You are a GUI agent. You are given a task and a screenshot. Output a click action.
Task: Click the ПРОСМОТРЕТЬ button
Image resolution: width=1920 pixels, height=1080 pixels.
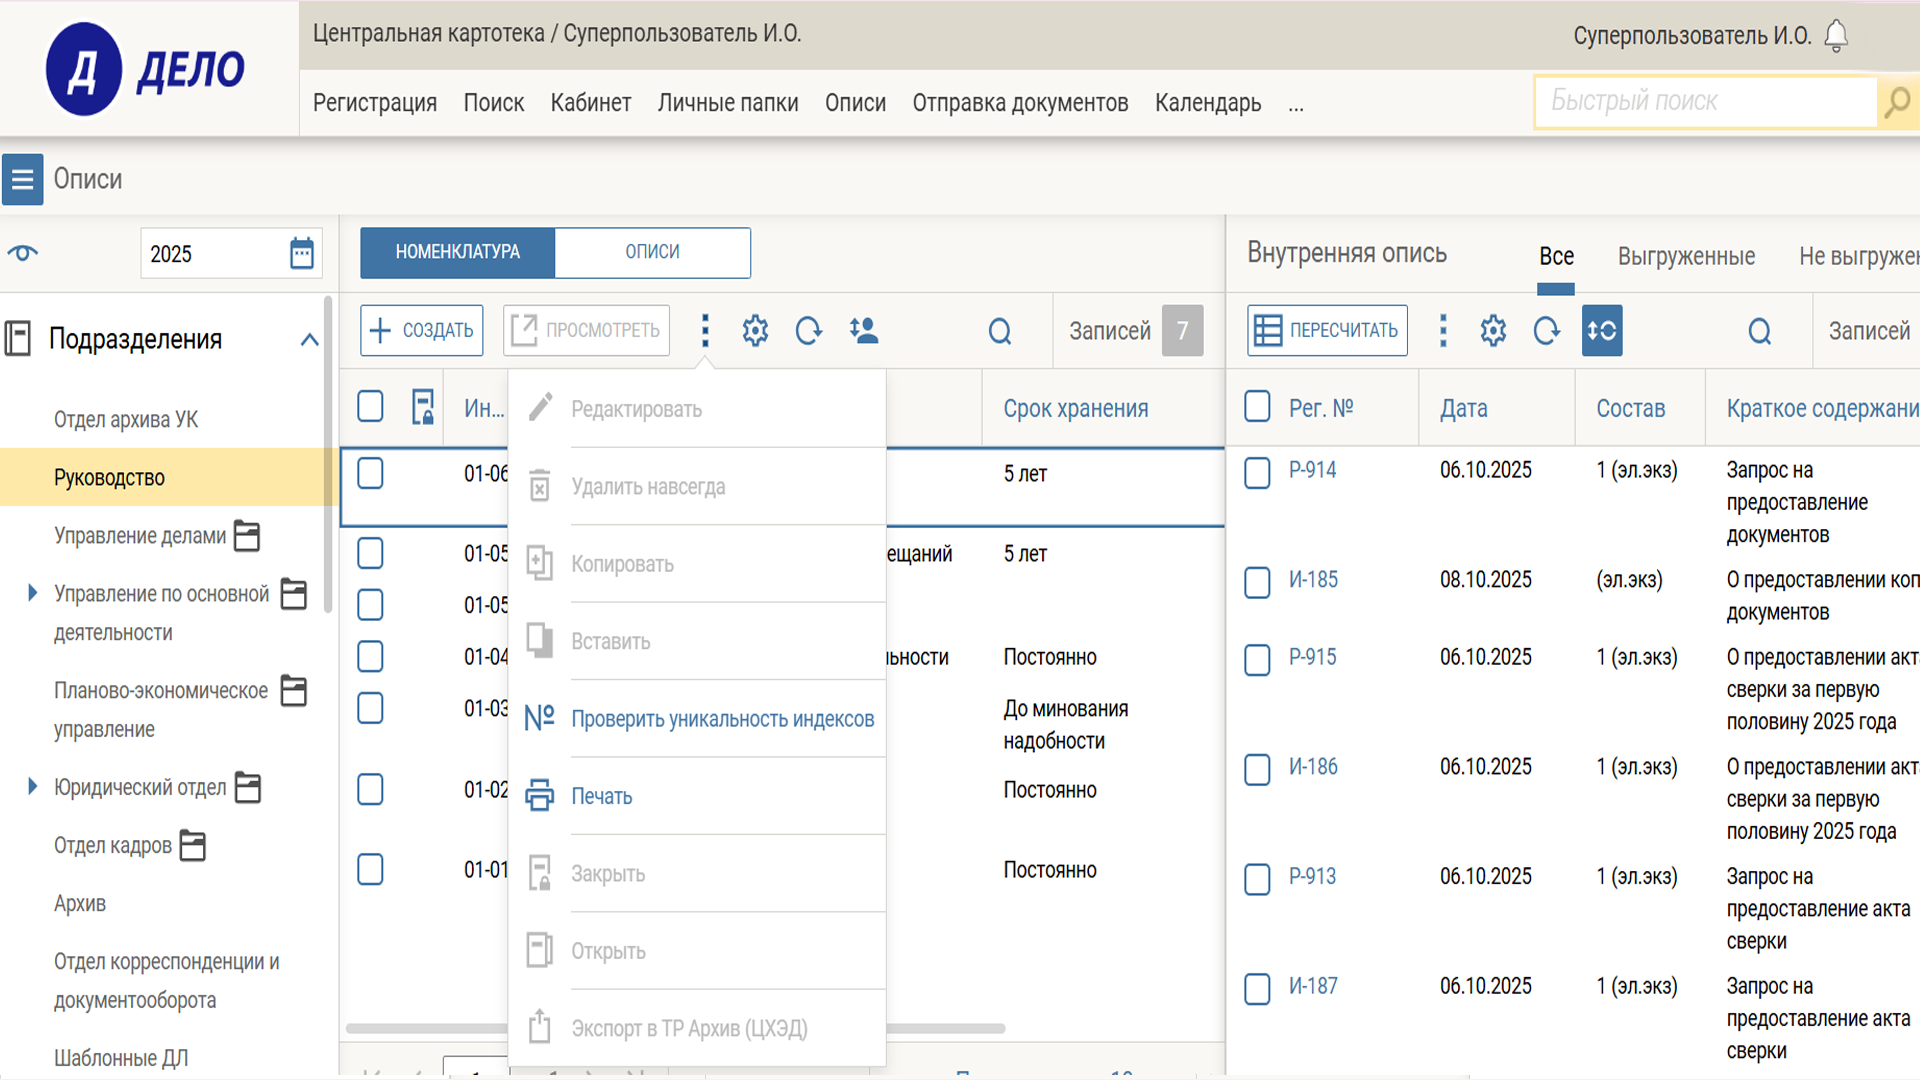point(586,331)
